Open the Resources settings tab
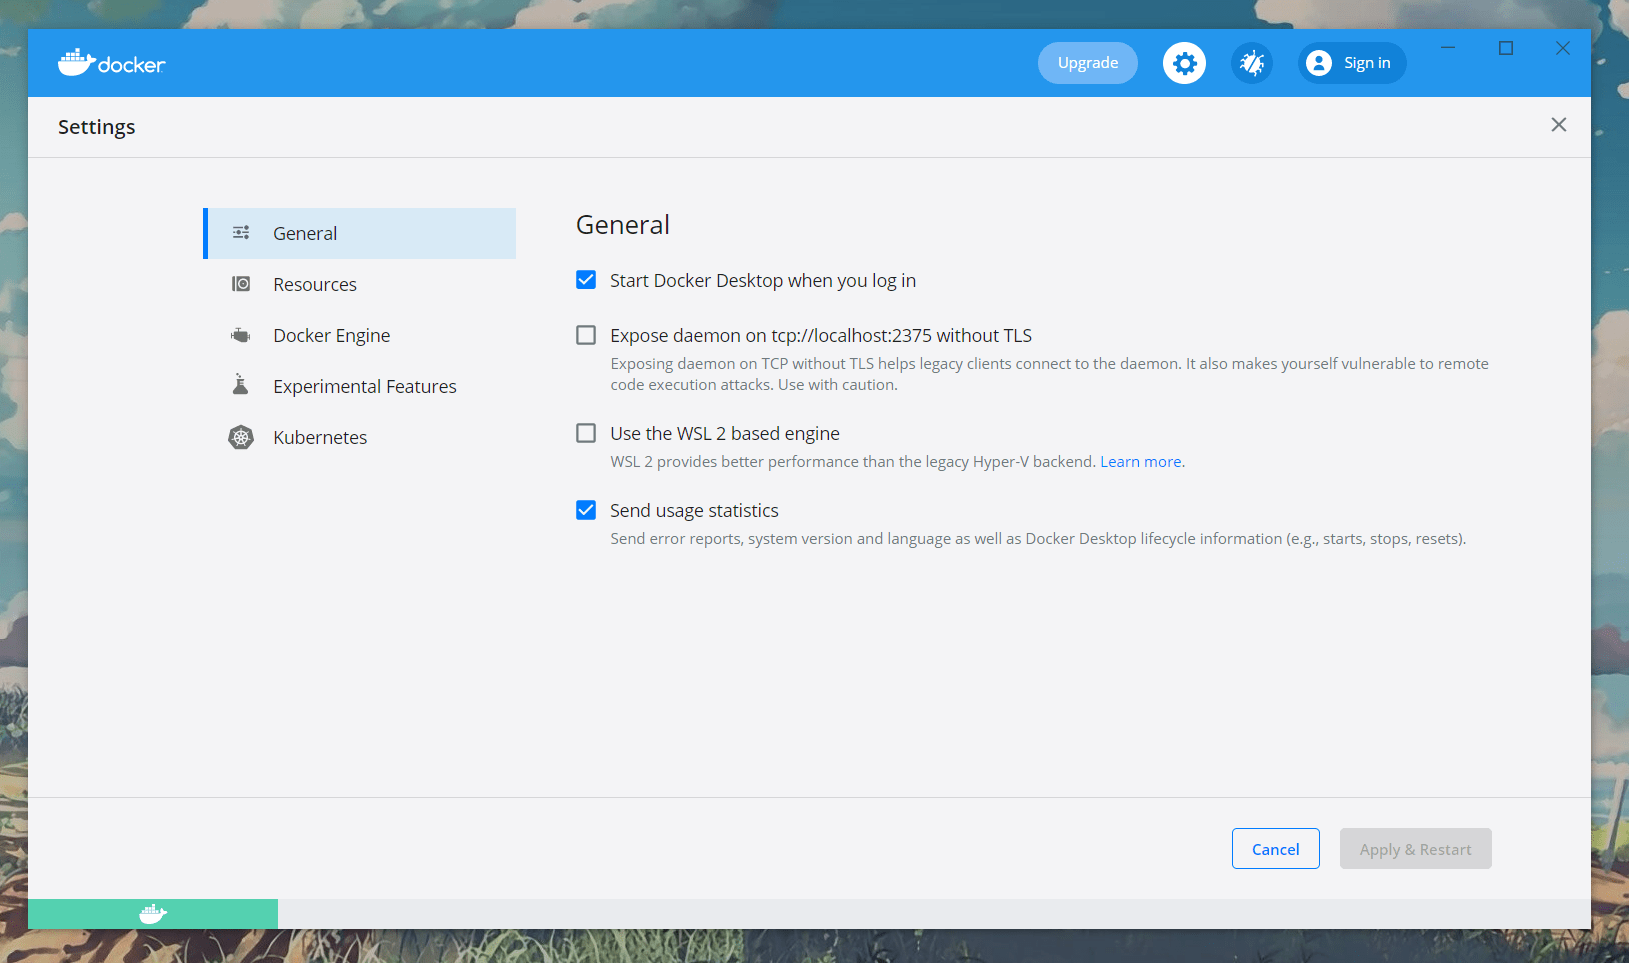The image size is (1629, 963). click(360, 284)
